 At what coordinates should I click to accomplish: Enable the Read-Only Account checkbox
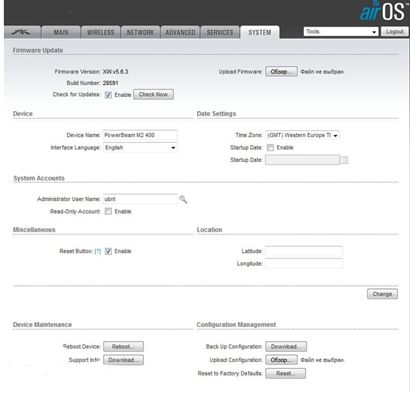click(108, 211)
